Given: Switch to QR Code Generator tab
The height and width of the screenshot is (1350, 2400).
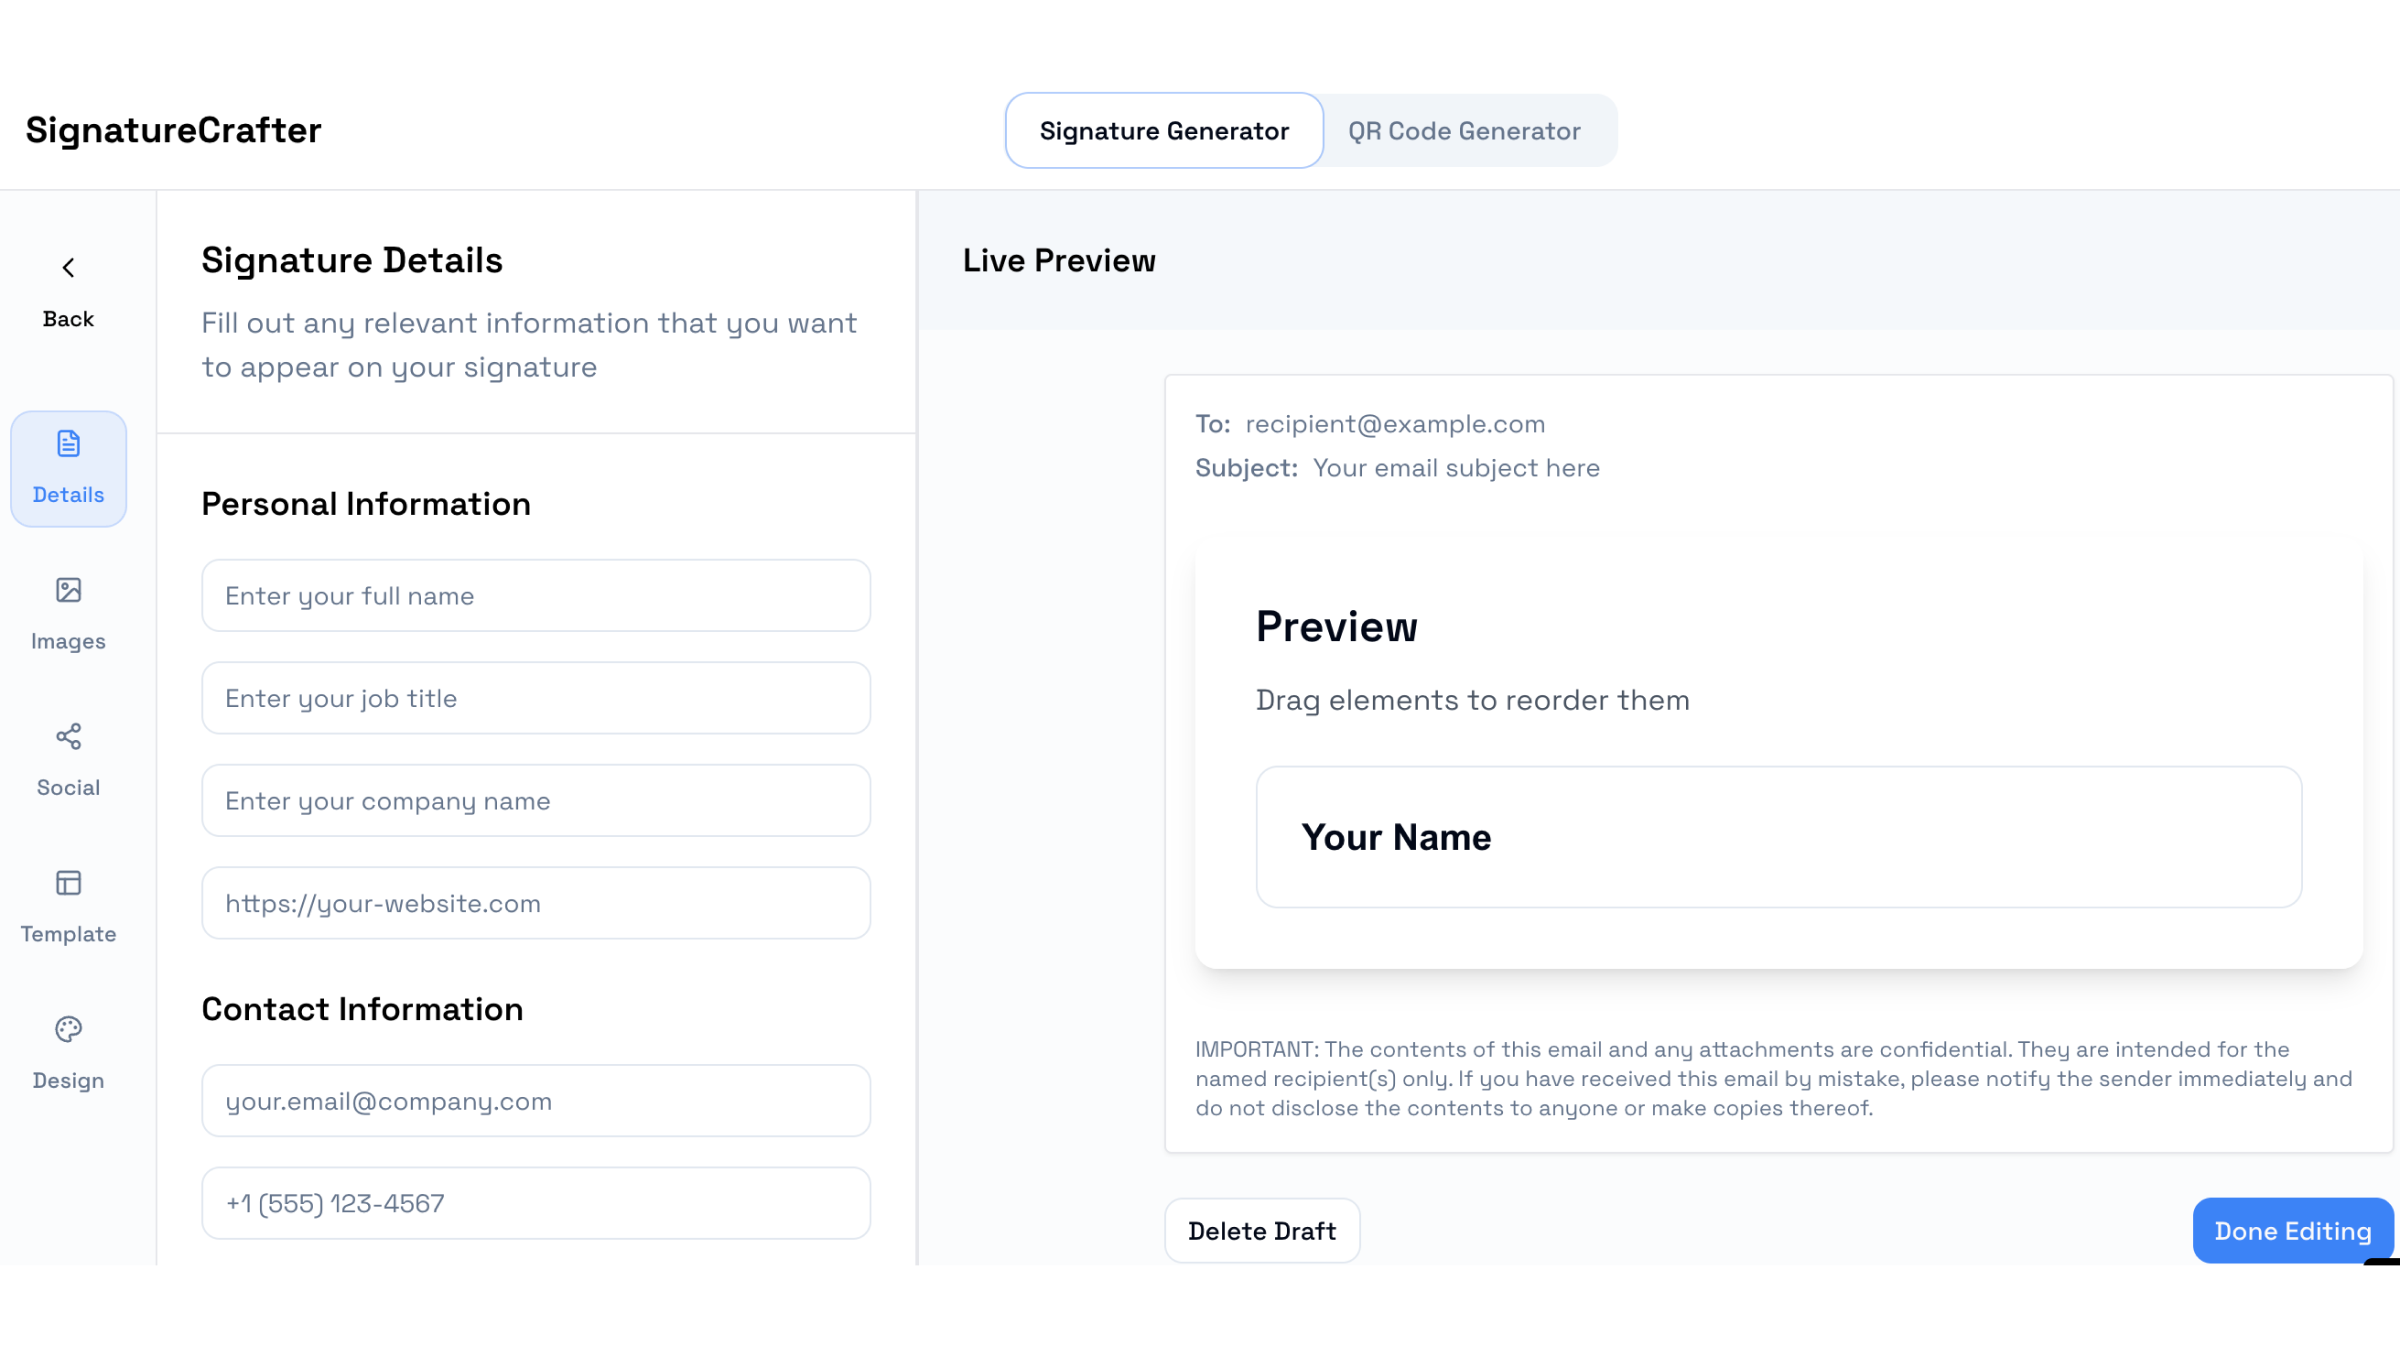Looking at the screenshot, I should 1464,131.
